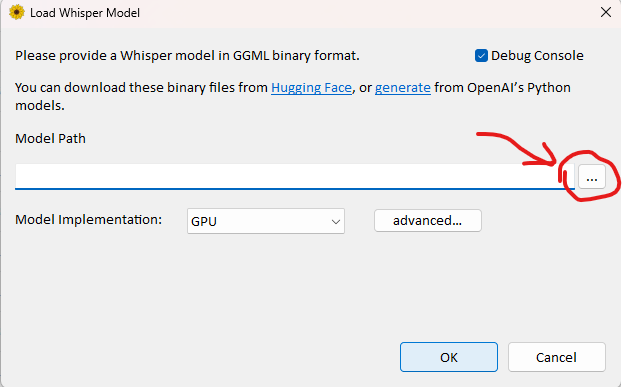Screen dimensions: 622x387
Task: Dismiss dialog with the Cancel button
Action: (x=557, y=357)
